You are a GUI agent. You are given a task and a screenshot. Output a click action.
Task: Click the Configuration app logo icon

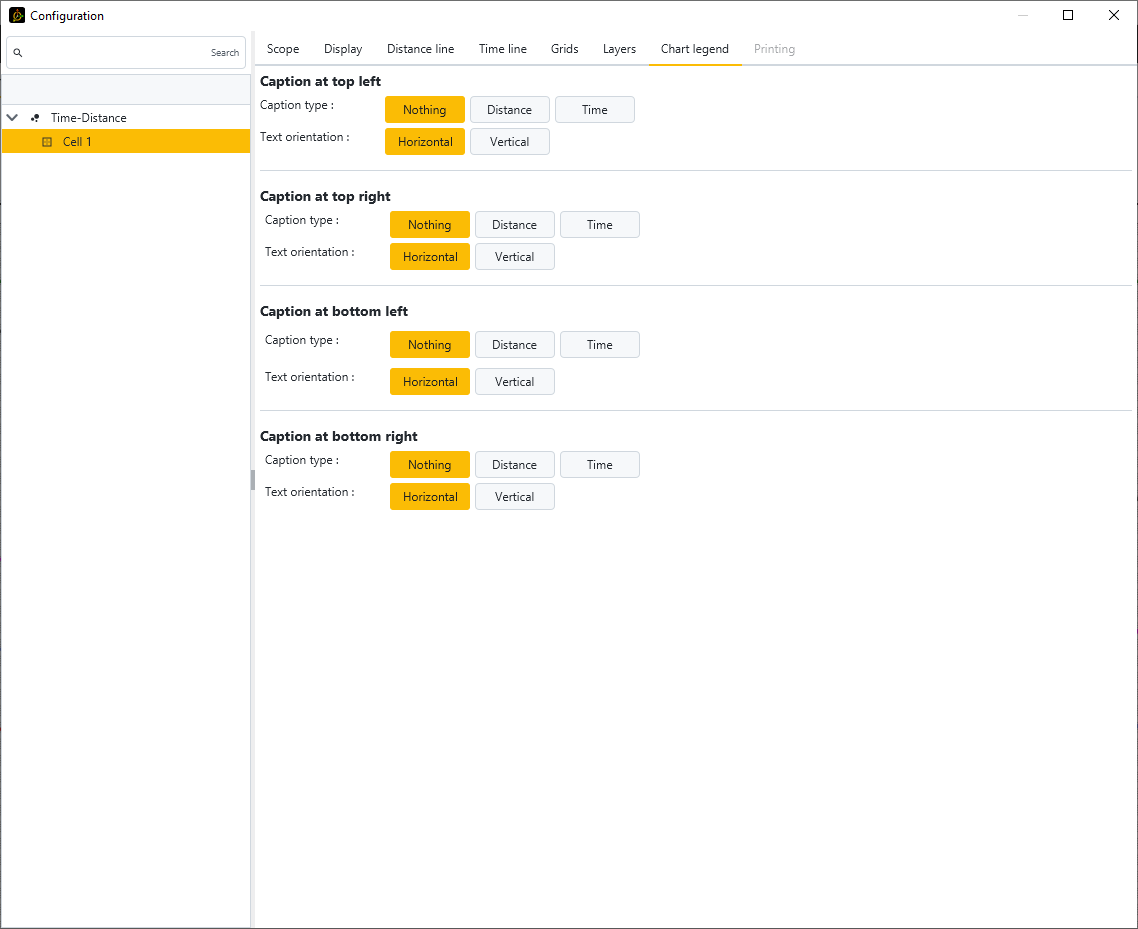17,15
